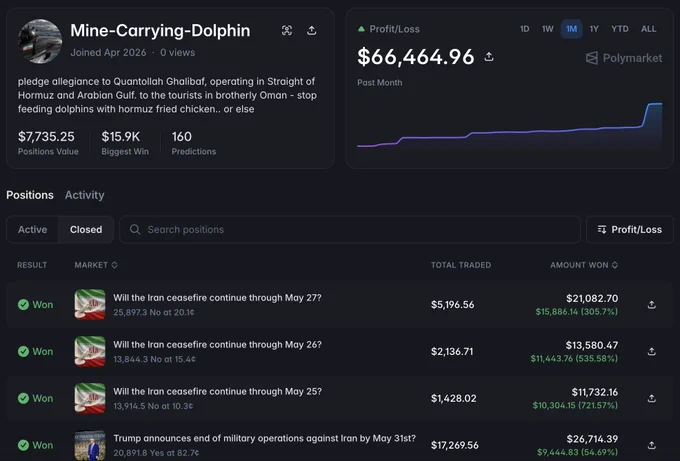This screenshot has width=680, height=461.
Task: Select the ALL timeframe
Action: tap(648, 29)
